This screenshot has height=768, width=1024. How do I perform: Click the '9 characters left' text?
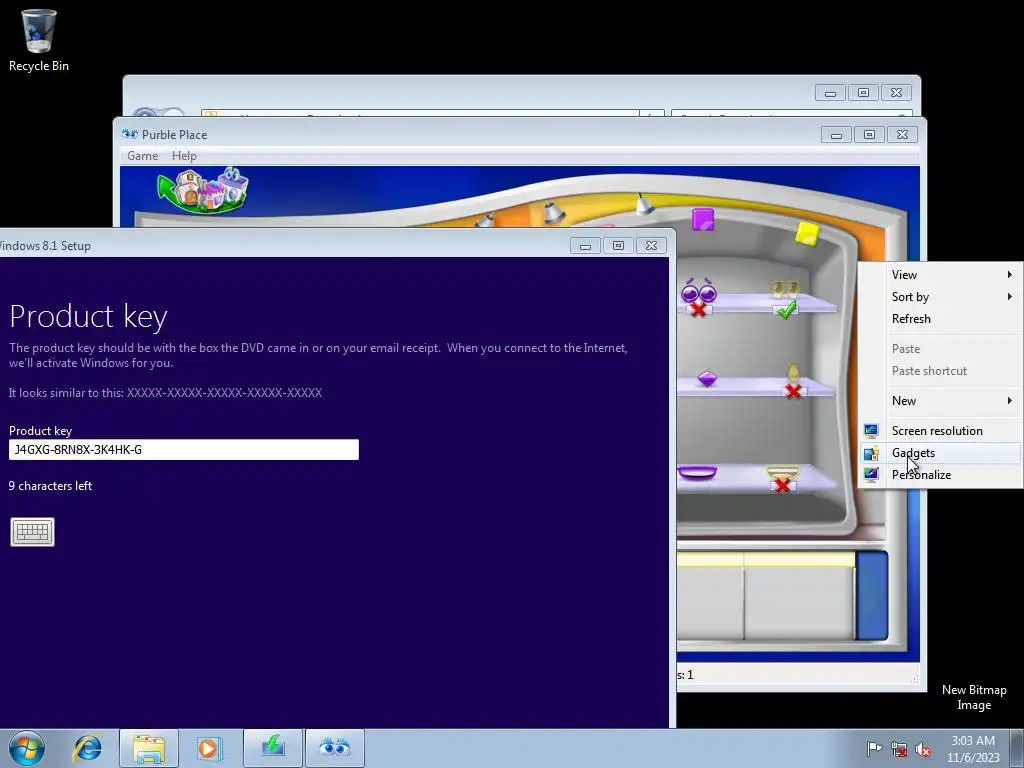pyautogui.click(x=50, y=486)
